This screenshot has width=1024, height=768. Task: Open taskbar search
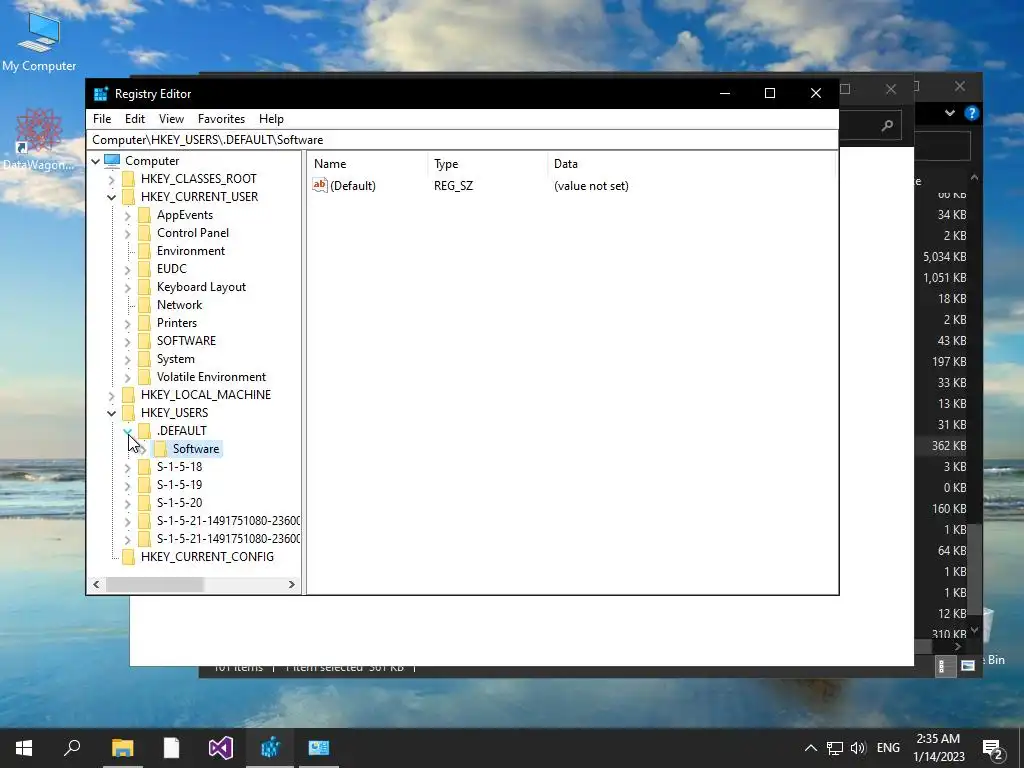coord(72,748)
